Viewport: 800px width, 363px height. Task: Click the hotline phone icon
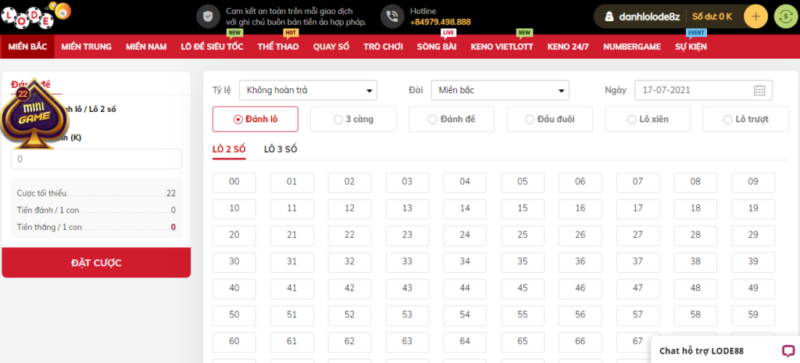[x=392, y=16]
